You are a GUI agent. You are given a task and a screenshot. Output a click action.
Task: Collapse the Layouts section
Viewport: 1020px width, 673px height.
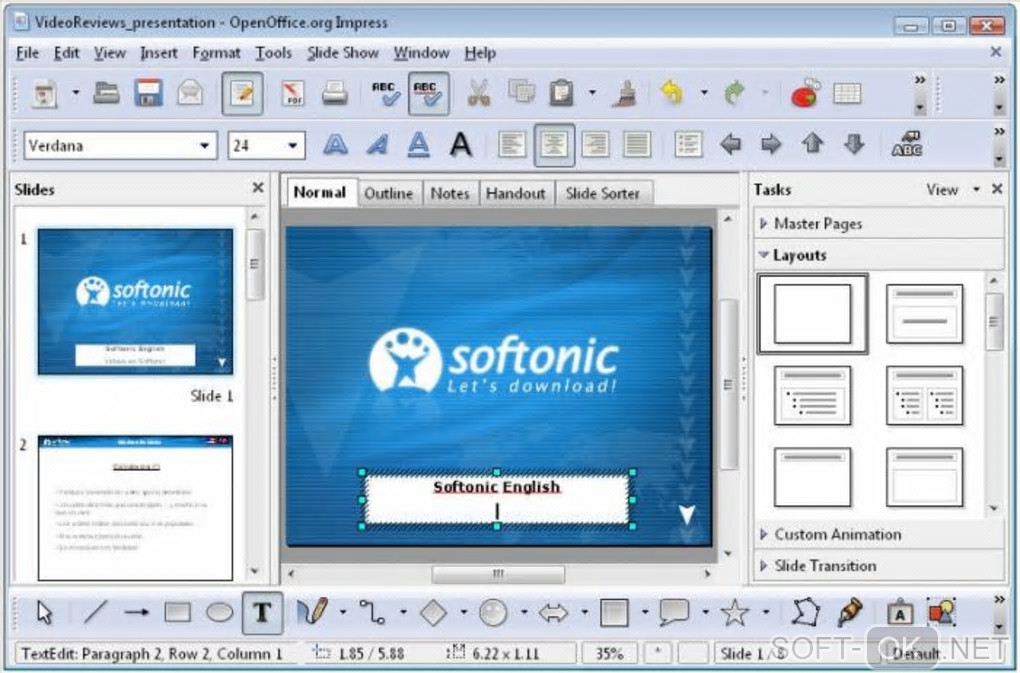click(878, 255)
